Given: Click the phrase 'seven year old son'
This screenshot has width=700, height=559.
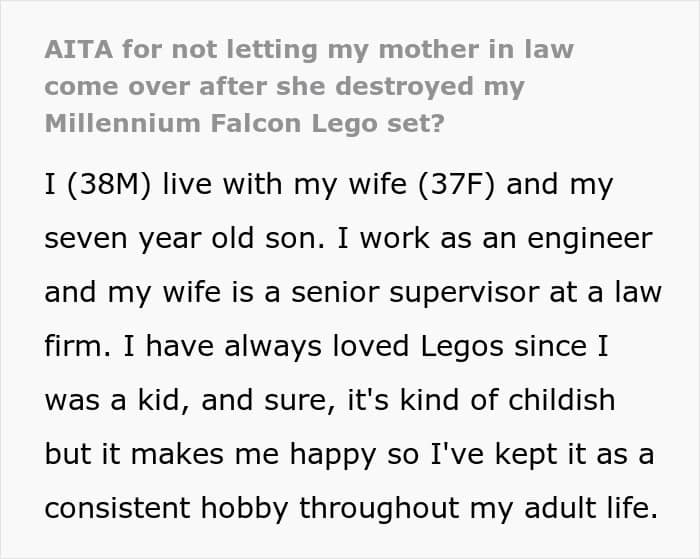Looking at the screenshot, I should pos(184,239).
